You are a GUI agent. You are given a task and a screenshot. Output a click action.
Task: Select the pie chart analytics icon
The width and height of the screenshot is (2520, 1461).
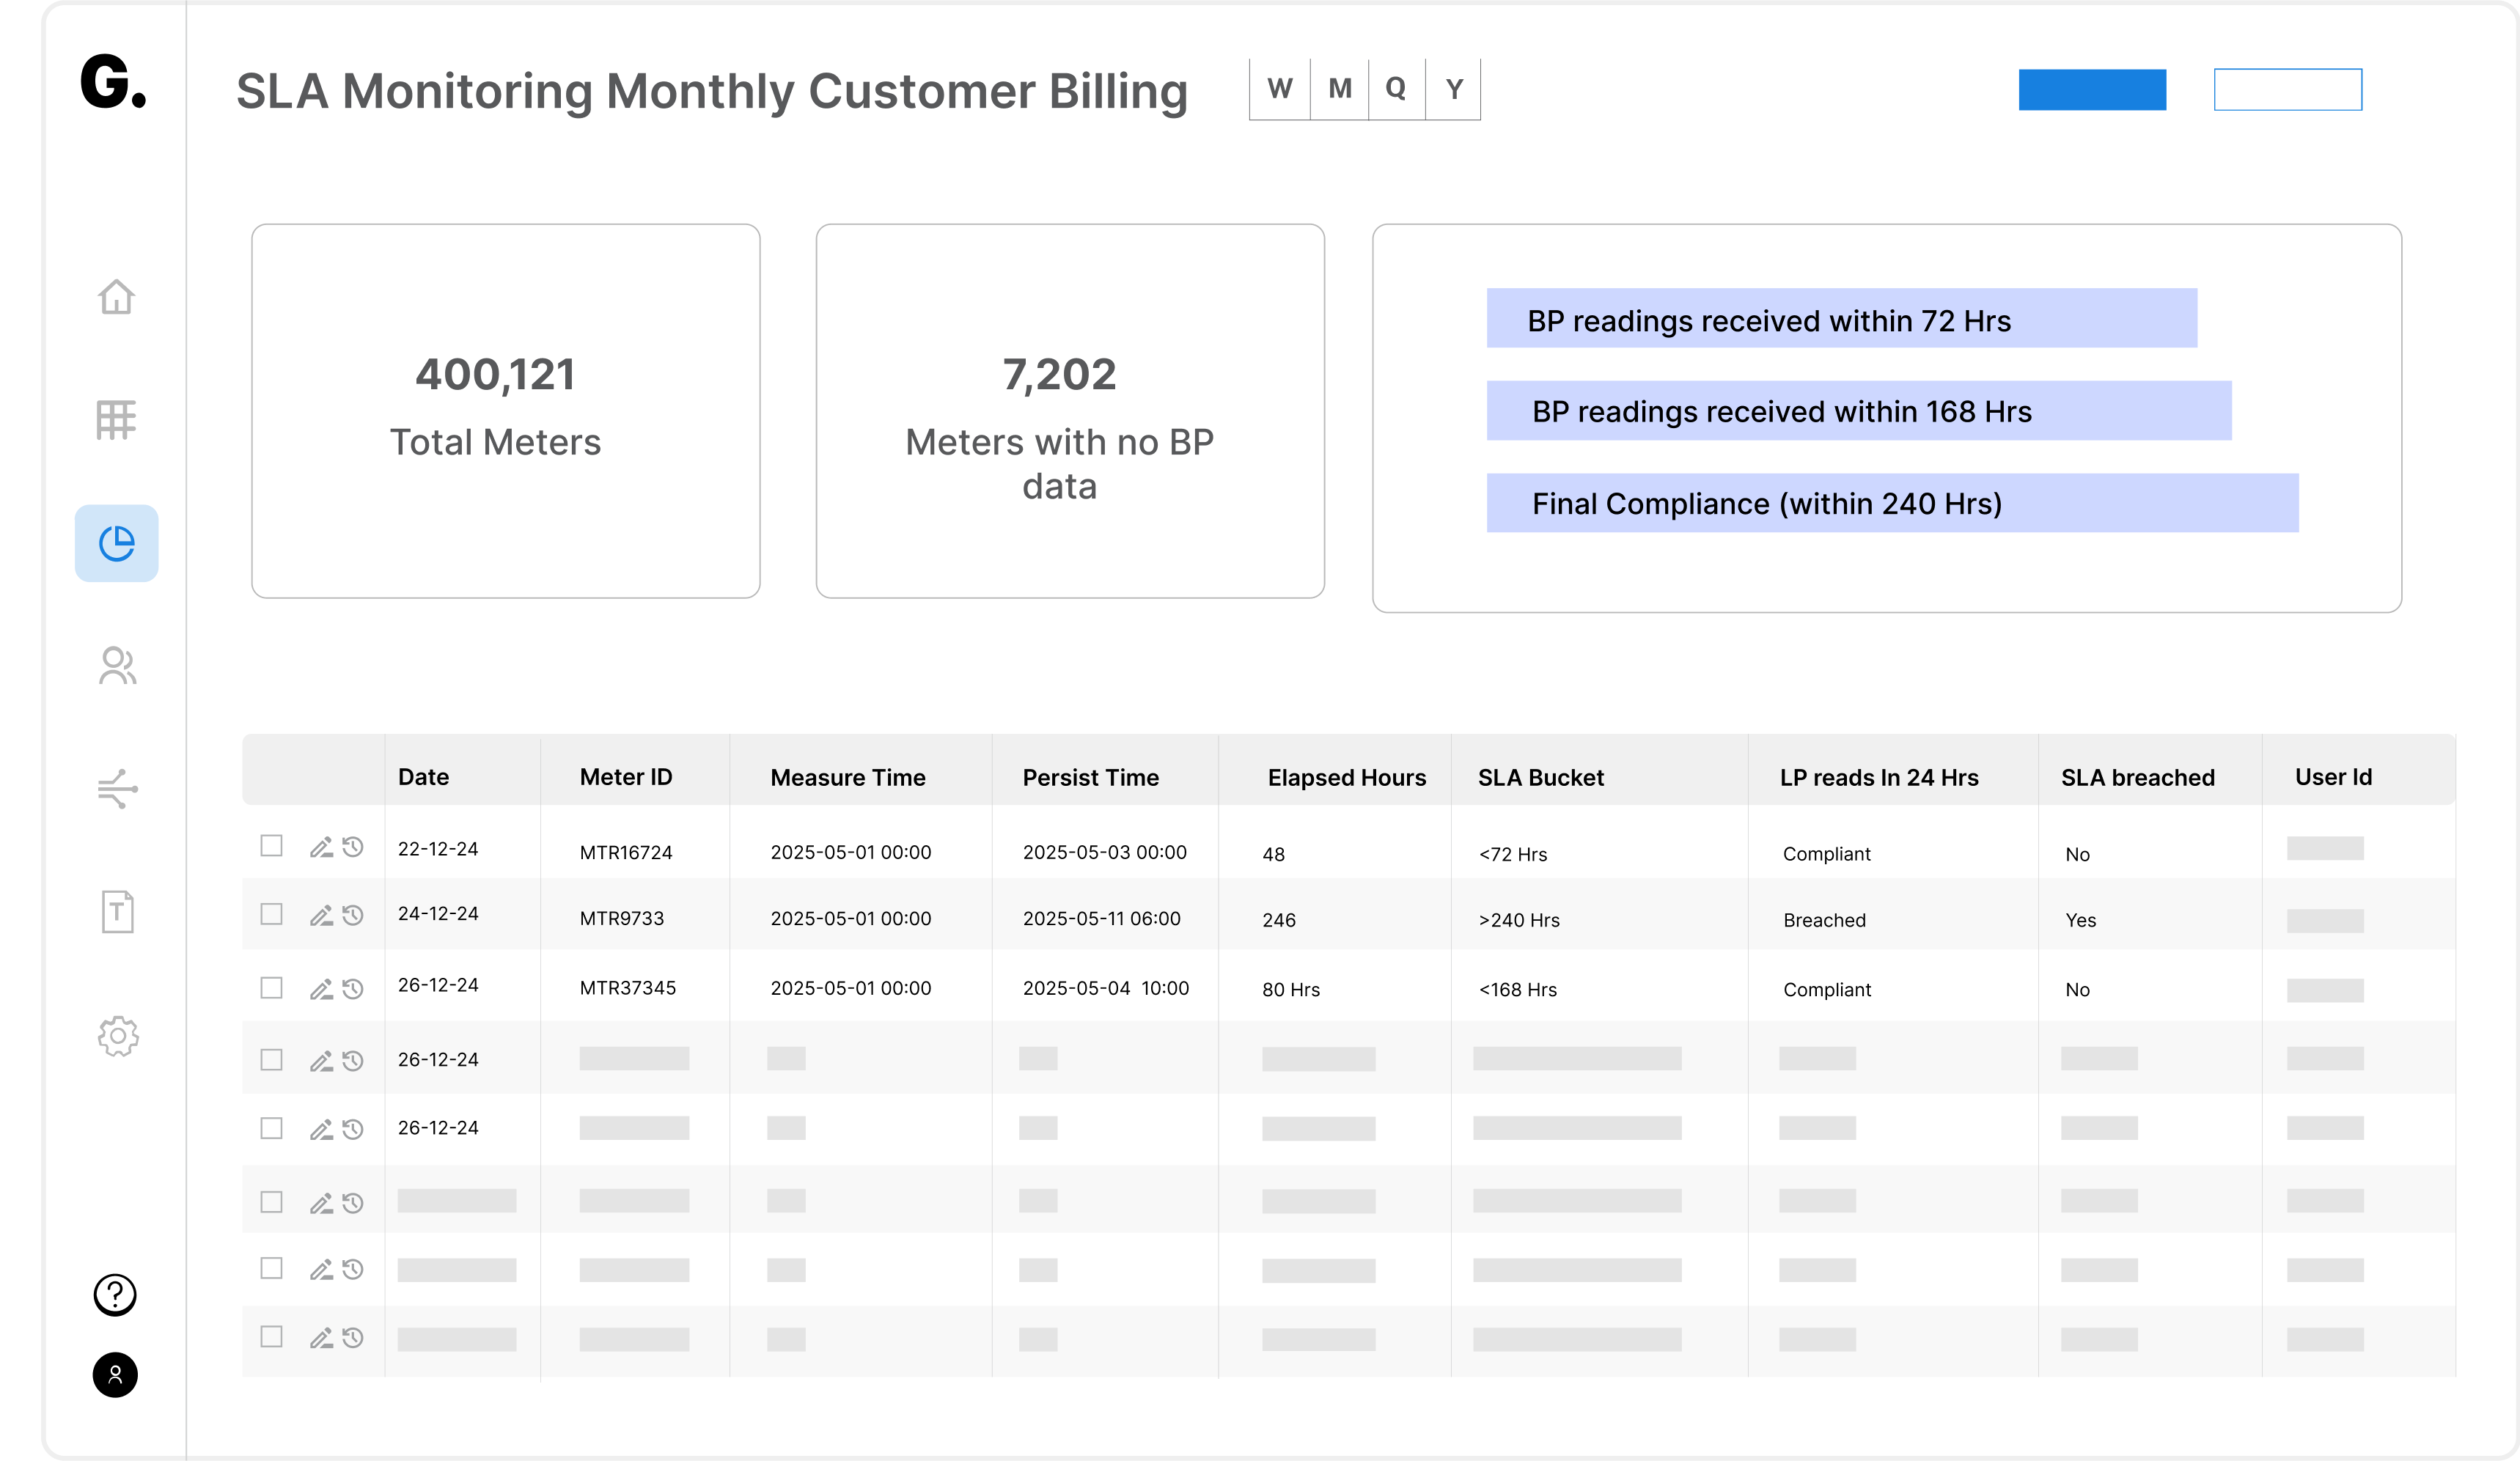click(116, 543)
